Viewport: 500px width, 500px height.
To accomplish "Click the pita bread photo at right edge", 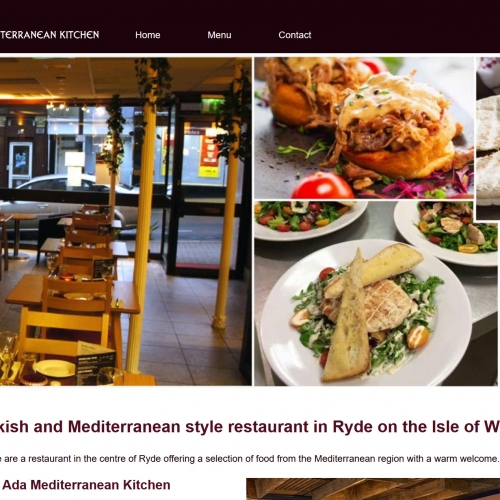I will pyautogui.click(x=488, y=138).
